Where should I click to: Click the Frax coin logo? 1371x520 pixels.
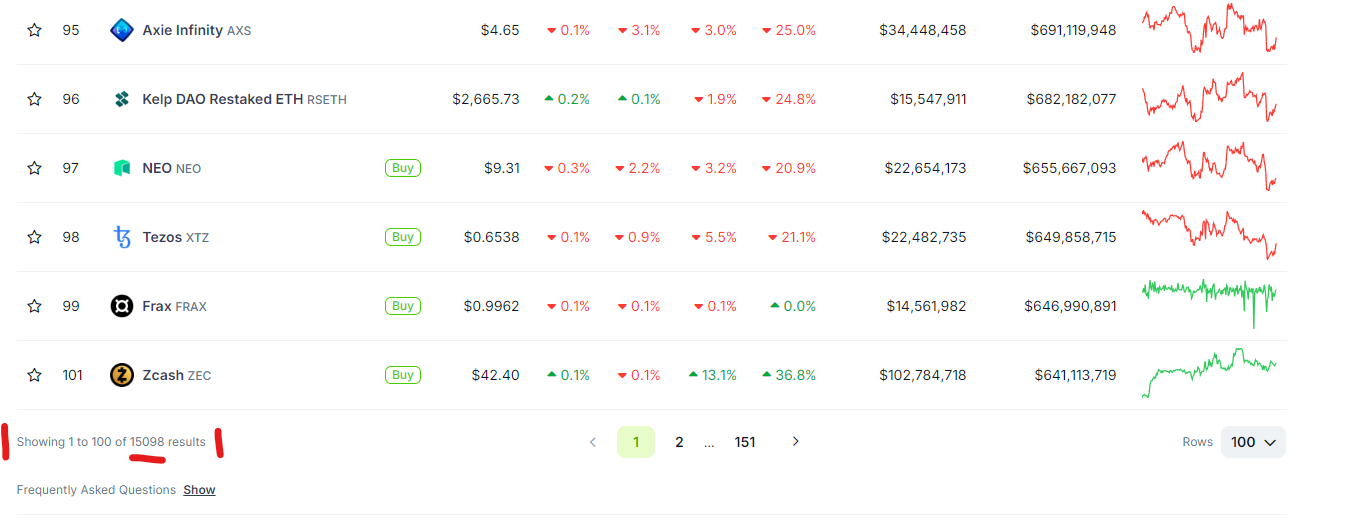(122, 306)
